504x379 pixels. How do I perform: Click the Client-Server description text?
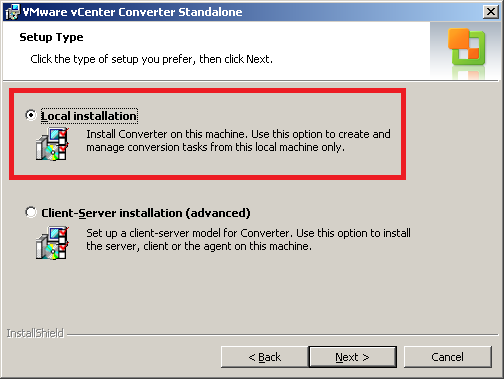(x=248, y=239)
